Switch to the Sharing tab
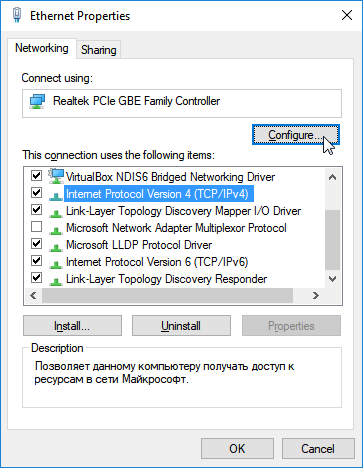363x468 pixels. [x=99, y=50]
